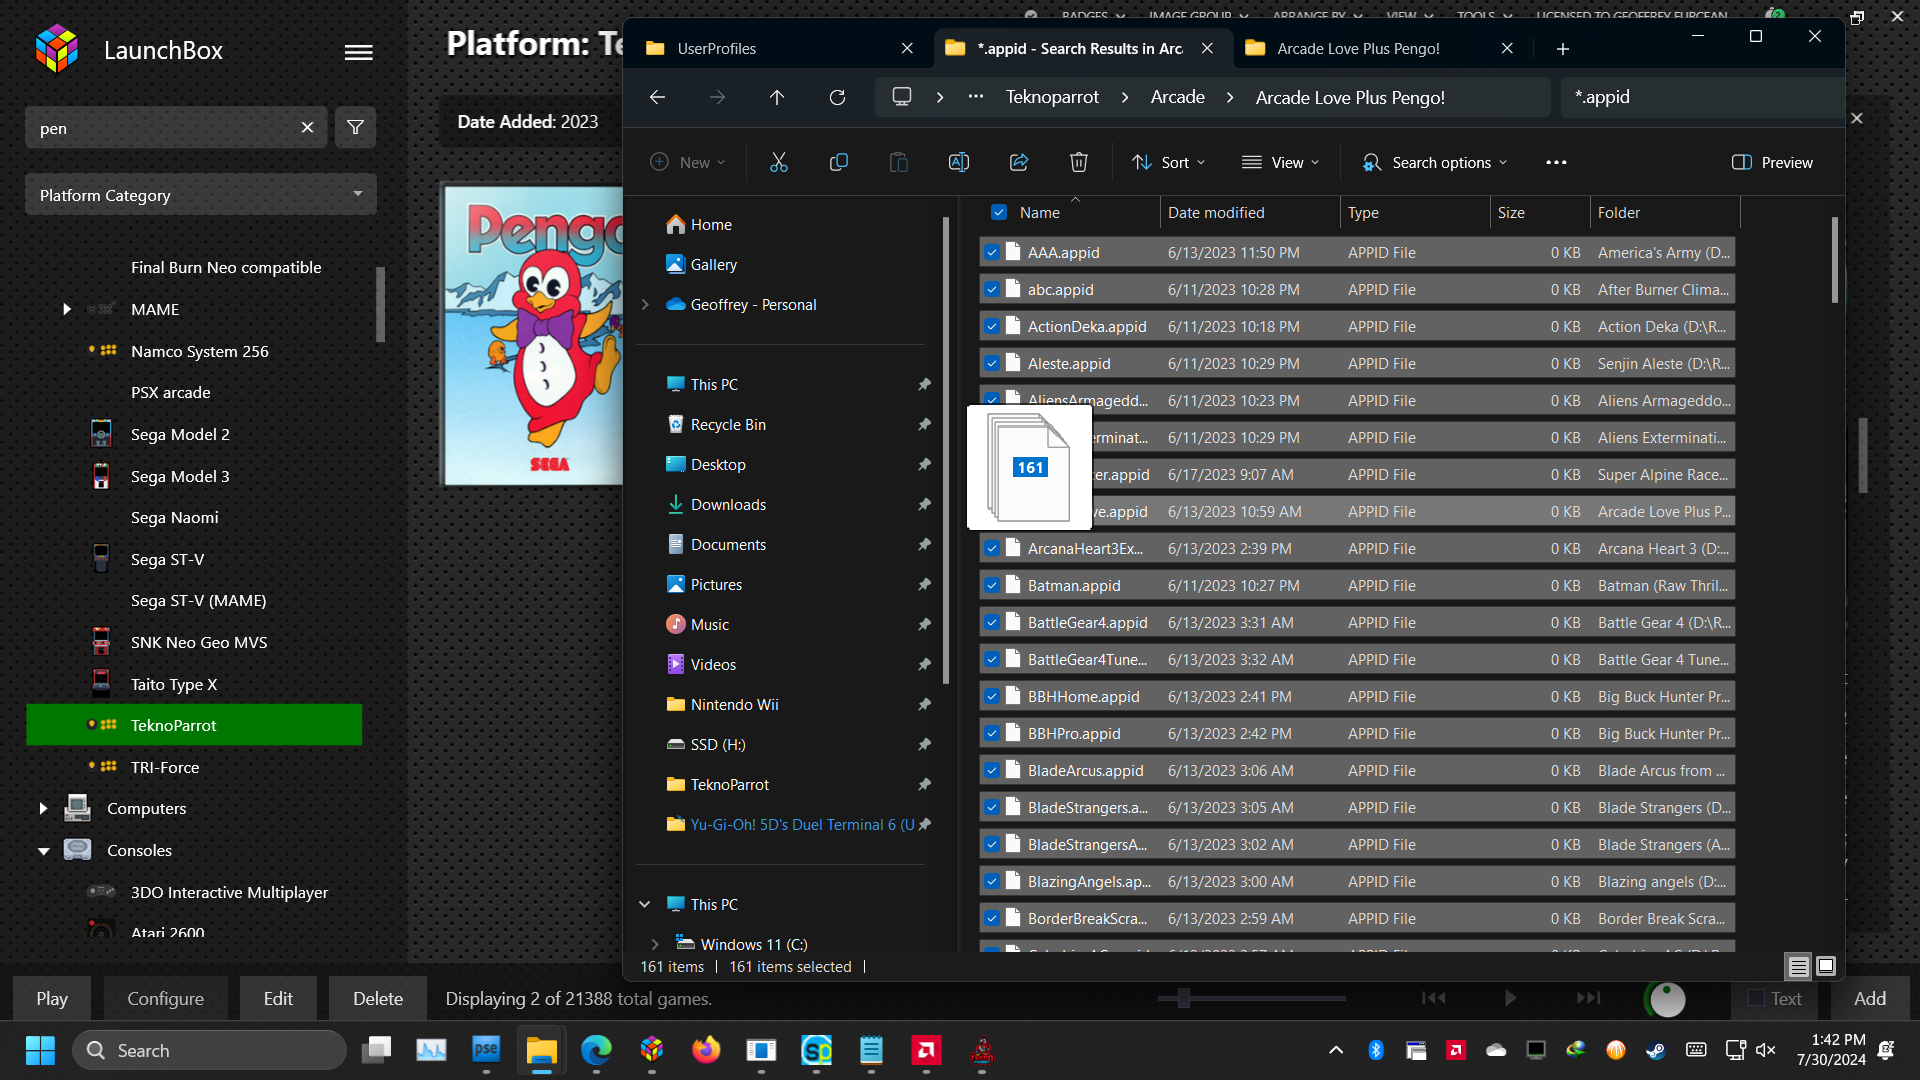Expand the MAME platform tree node
The height and width of the screenshot is (1080, 1920).
click(x=66, y=309)
